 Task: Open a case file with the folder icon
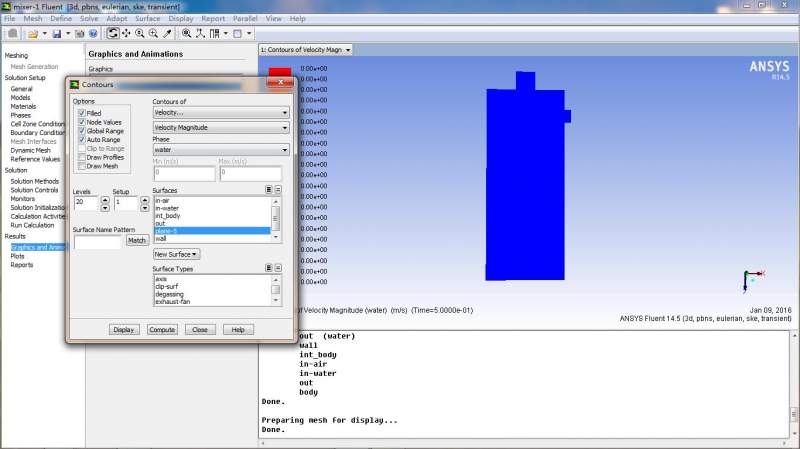pos(33,34)
